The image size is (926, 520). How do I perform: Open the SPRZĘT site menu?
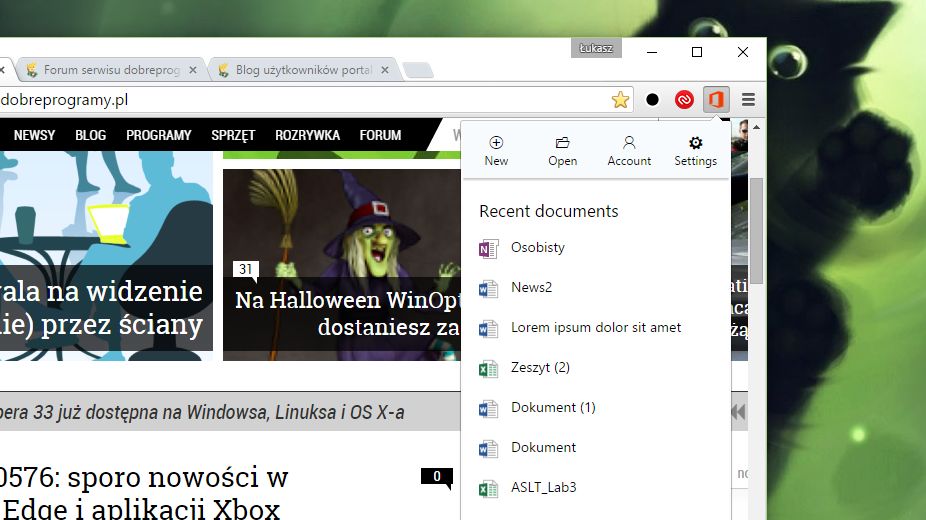[233, 135]
